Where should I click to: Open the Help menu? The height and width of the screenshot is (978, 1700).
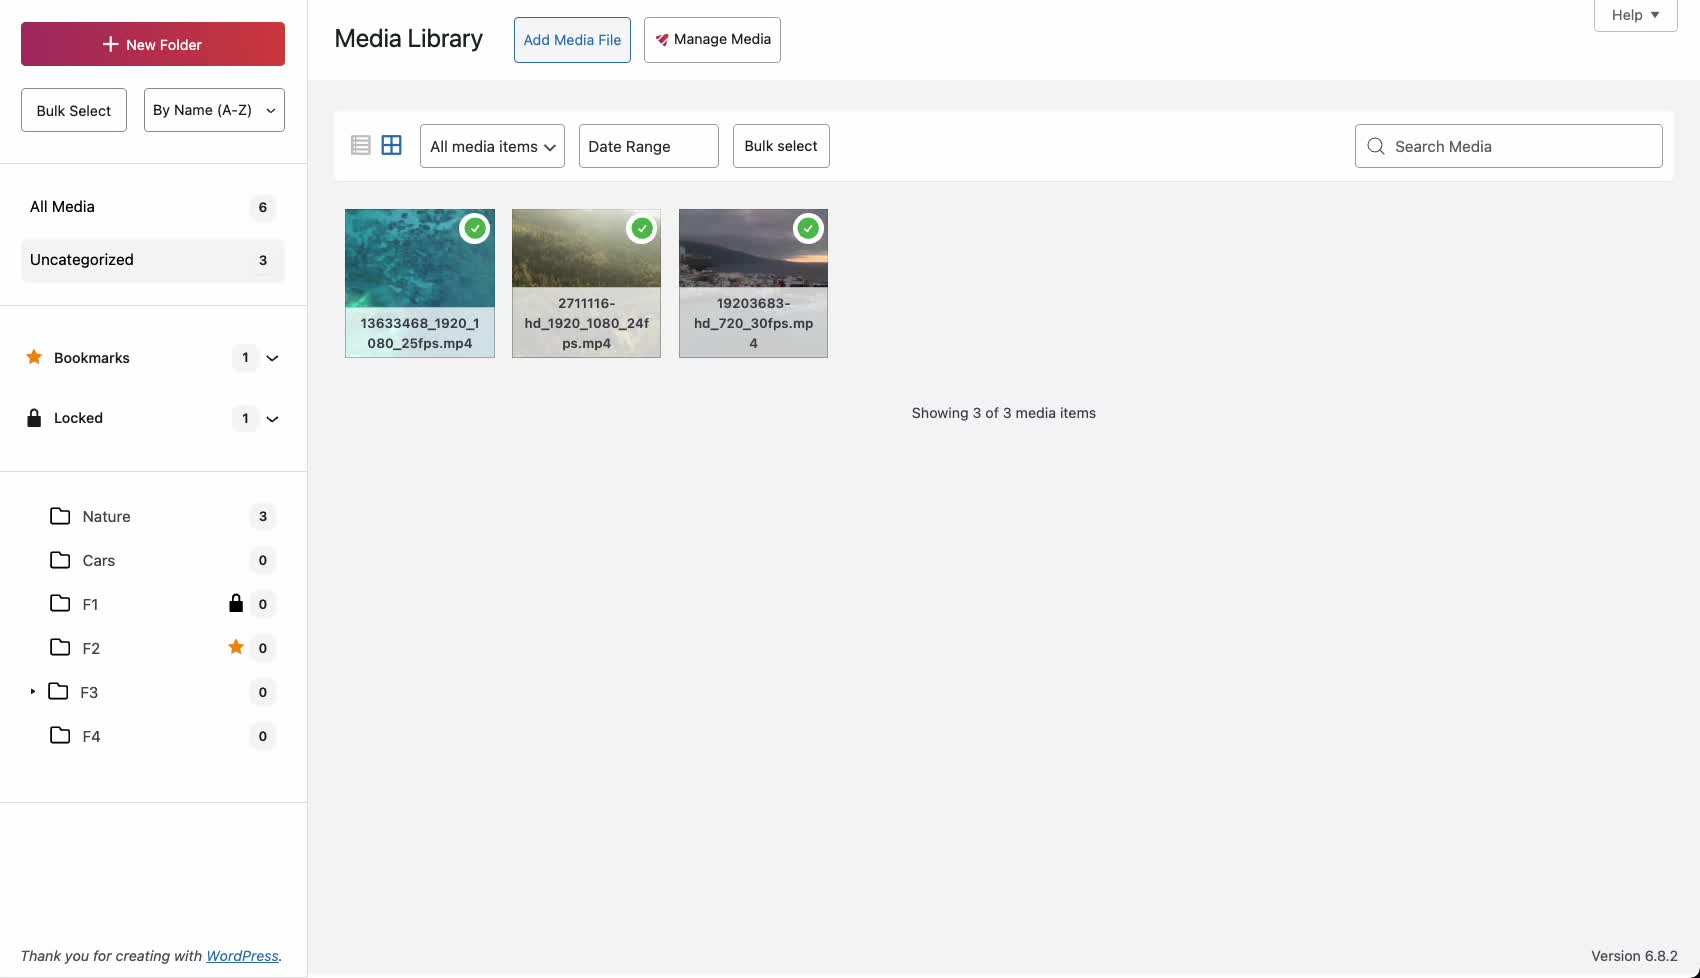[1634, 15]
